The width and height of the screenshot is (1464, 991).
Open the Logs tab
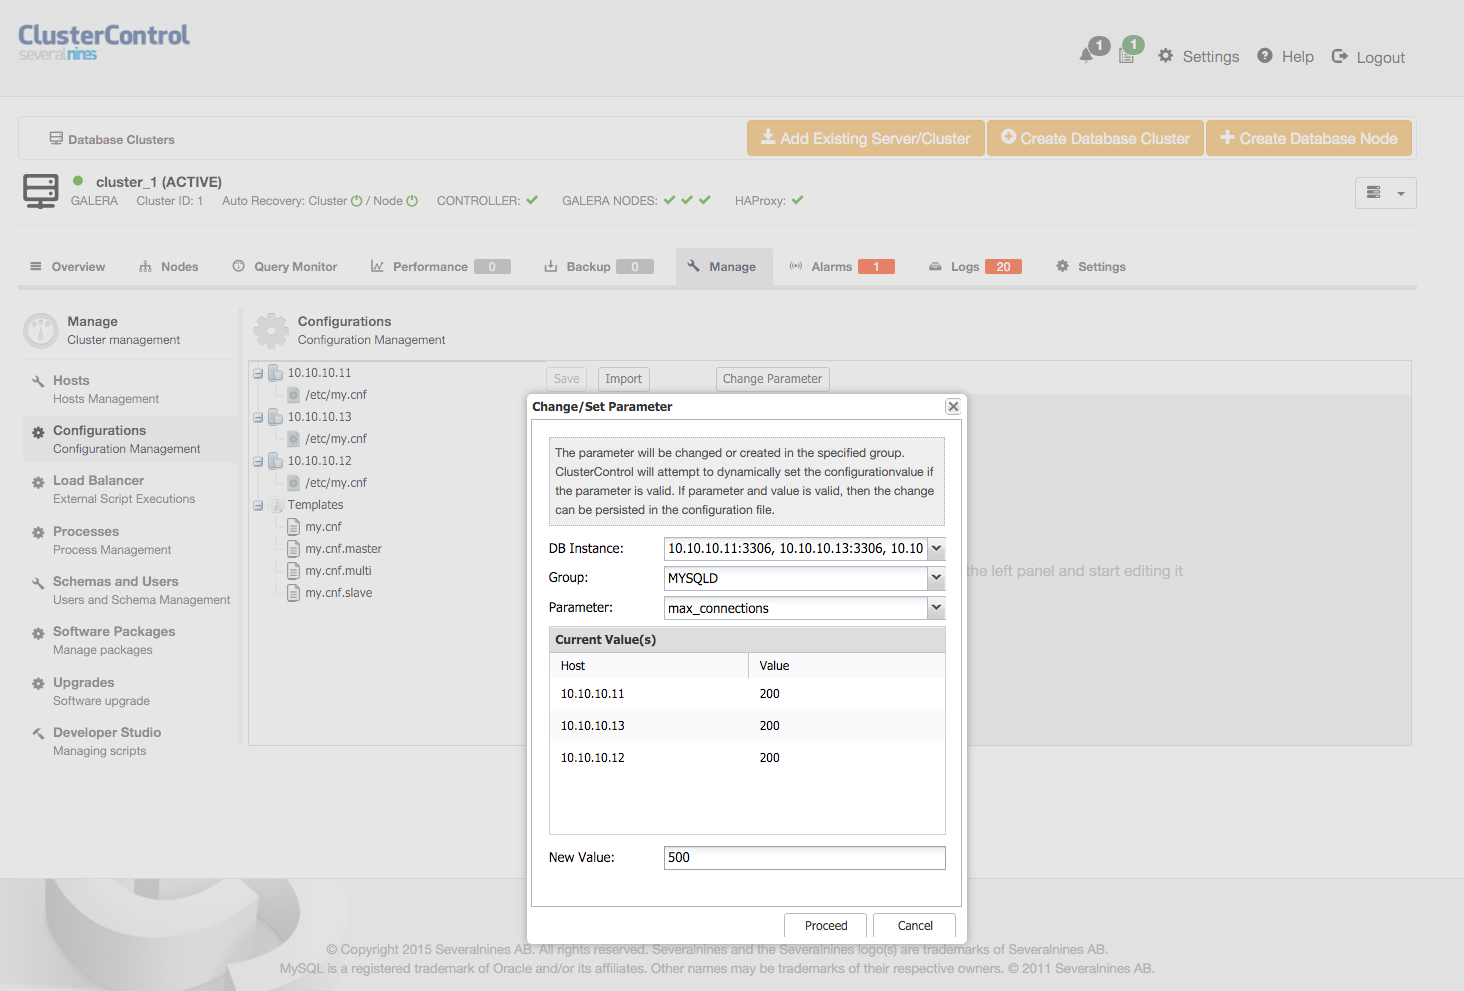point(975,267)
